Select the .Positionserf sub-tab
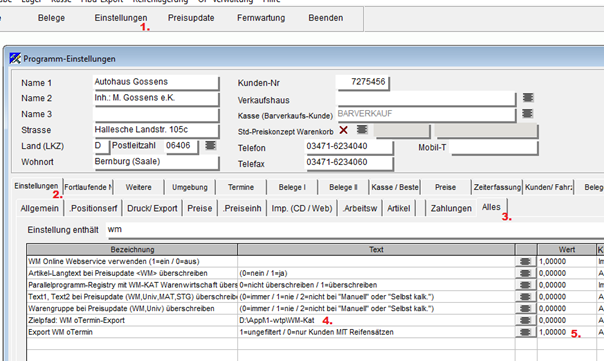The width and height of the screenshot is (604, 361). tap(93, 208)
